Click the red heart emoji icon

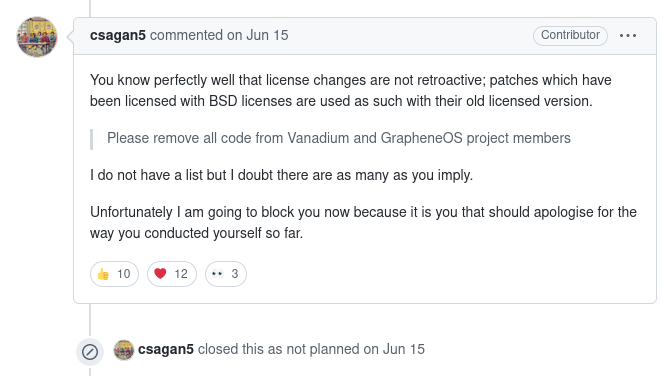pos(160,274)
